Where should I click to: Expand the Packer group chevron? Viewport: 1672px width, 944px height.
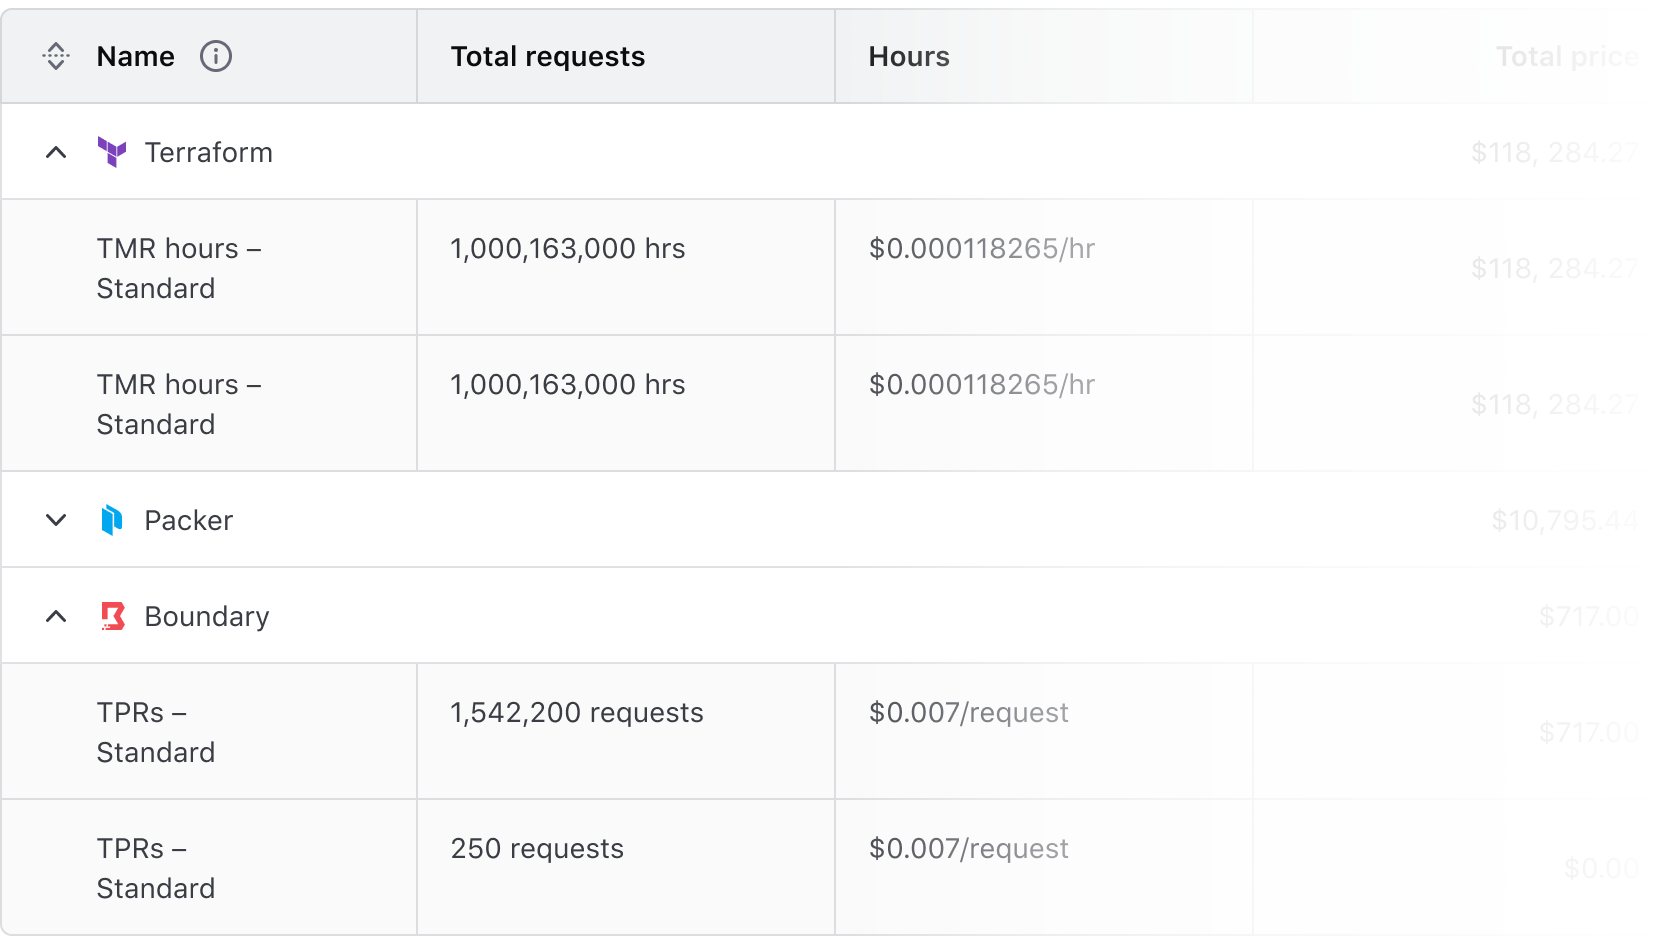[56, 520]
